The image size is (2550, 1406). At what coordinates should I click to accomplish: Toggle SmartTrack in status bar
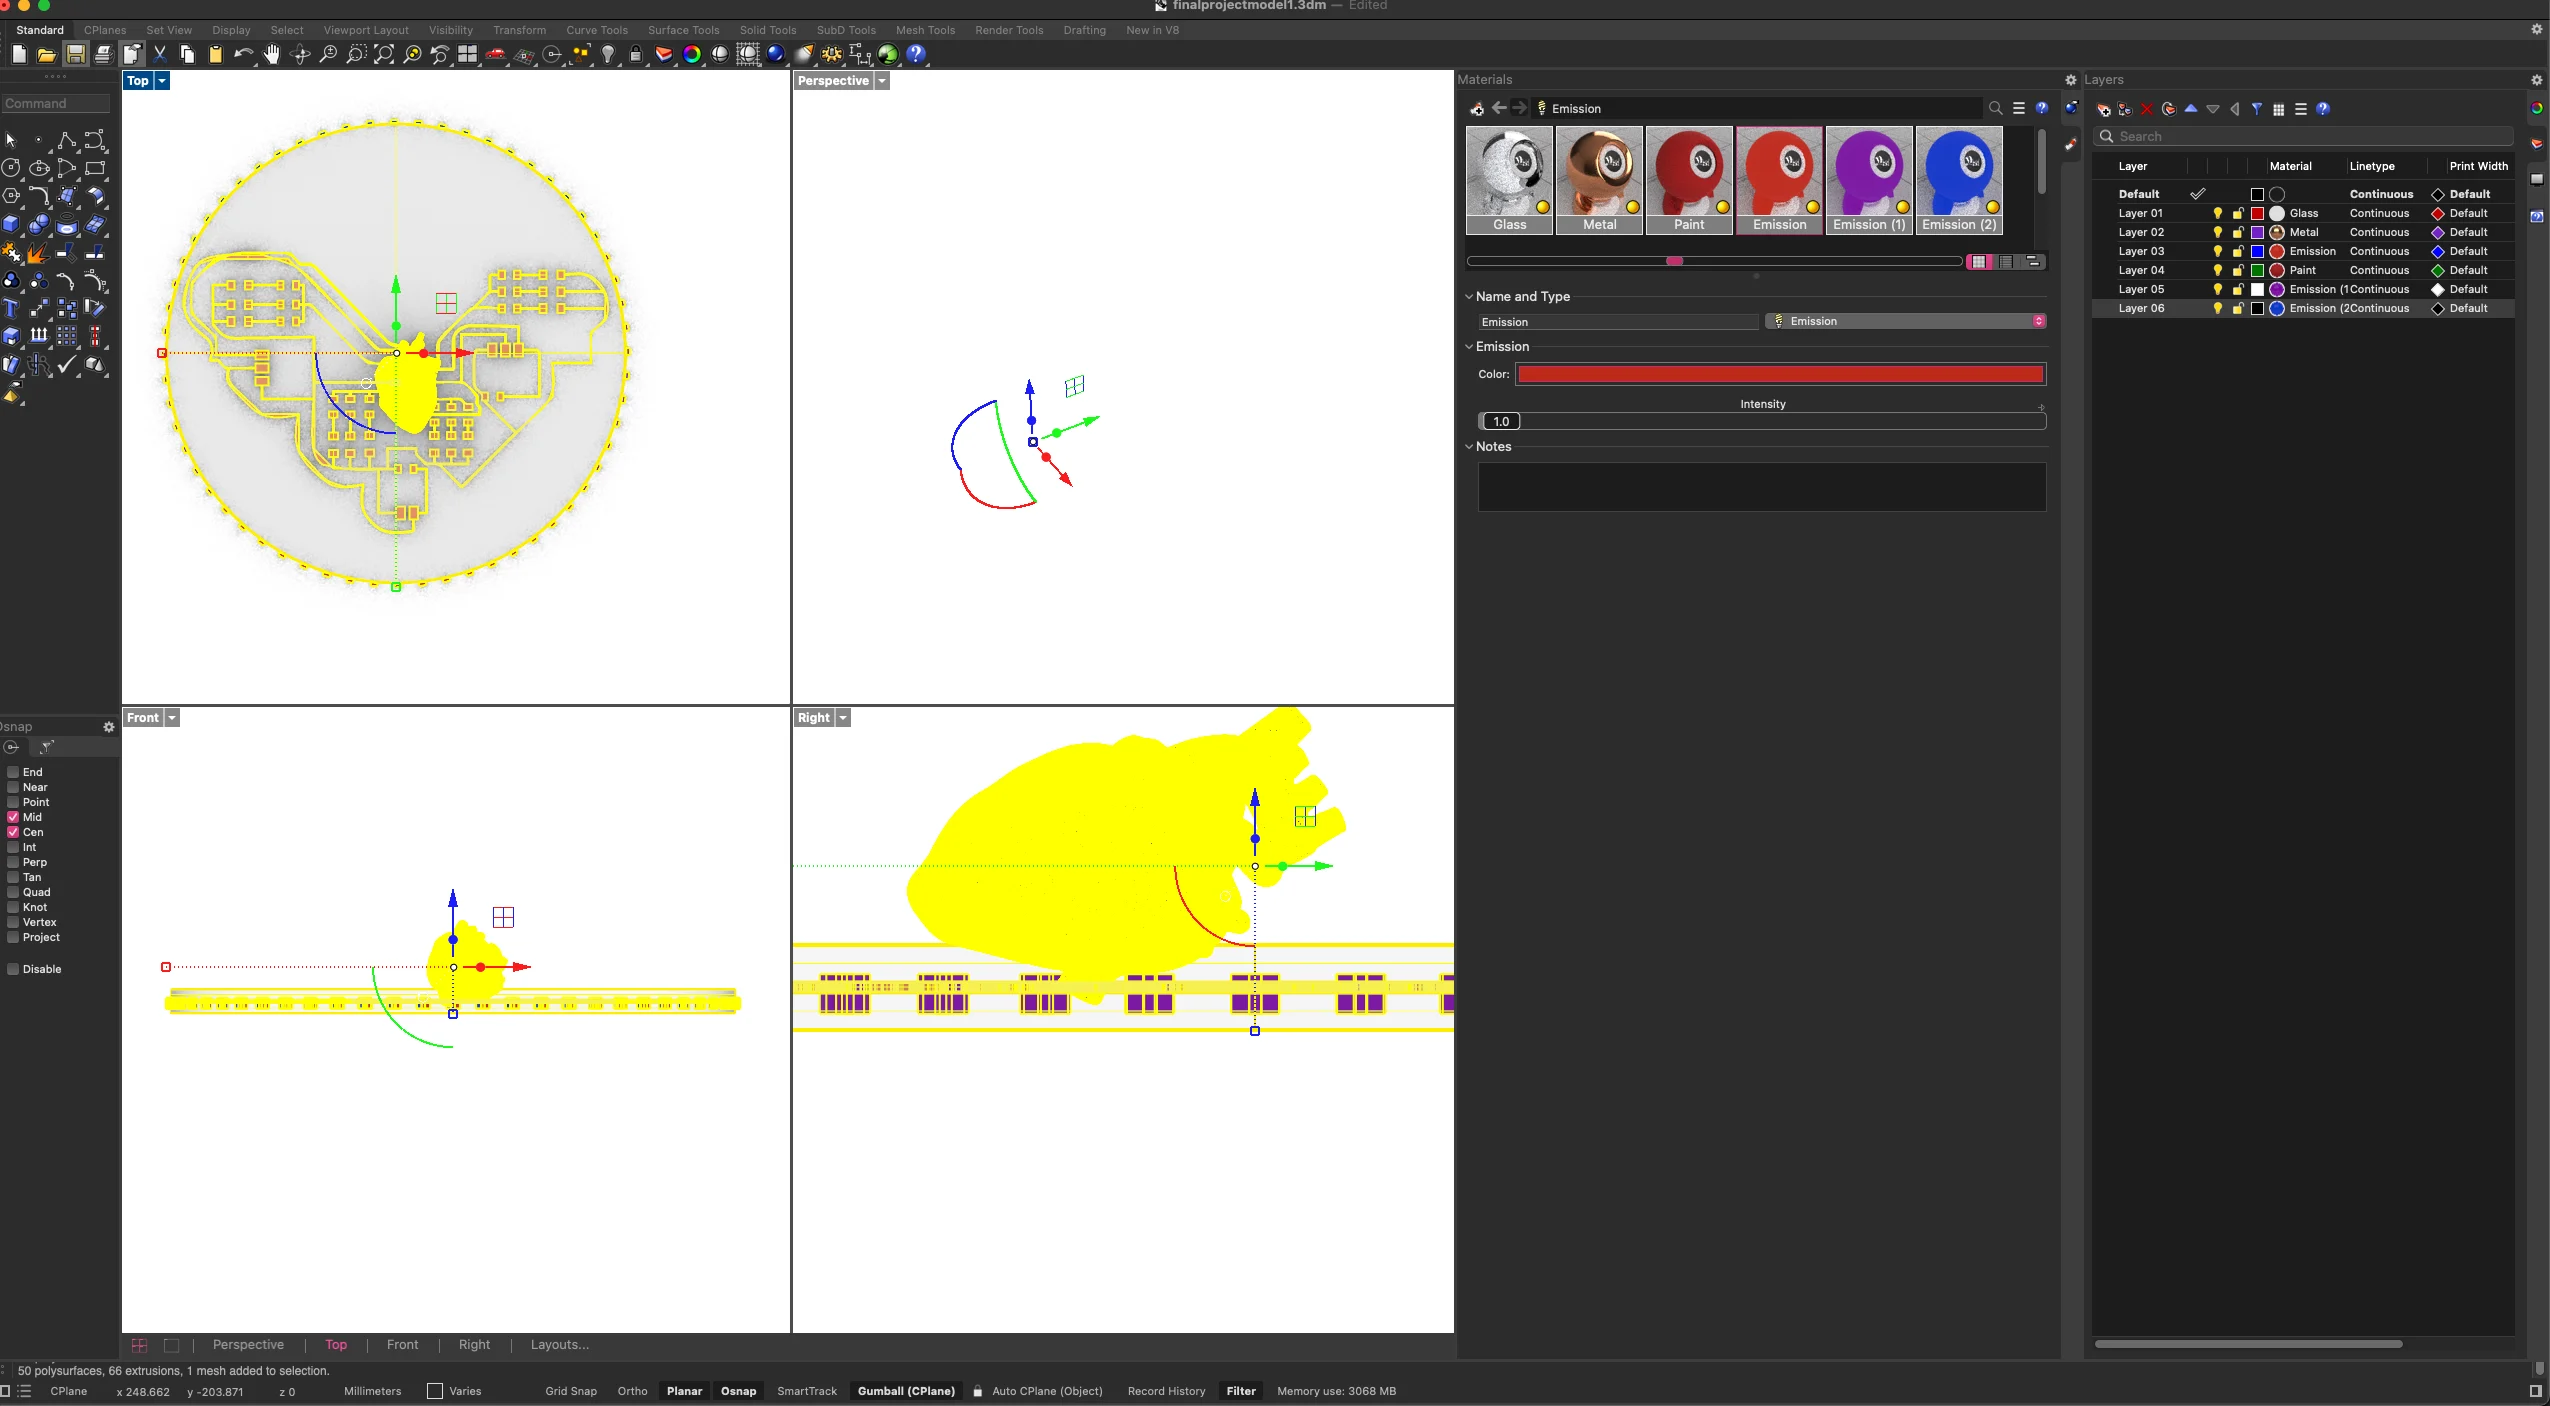coord(807,1391)
